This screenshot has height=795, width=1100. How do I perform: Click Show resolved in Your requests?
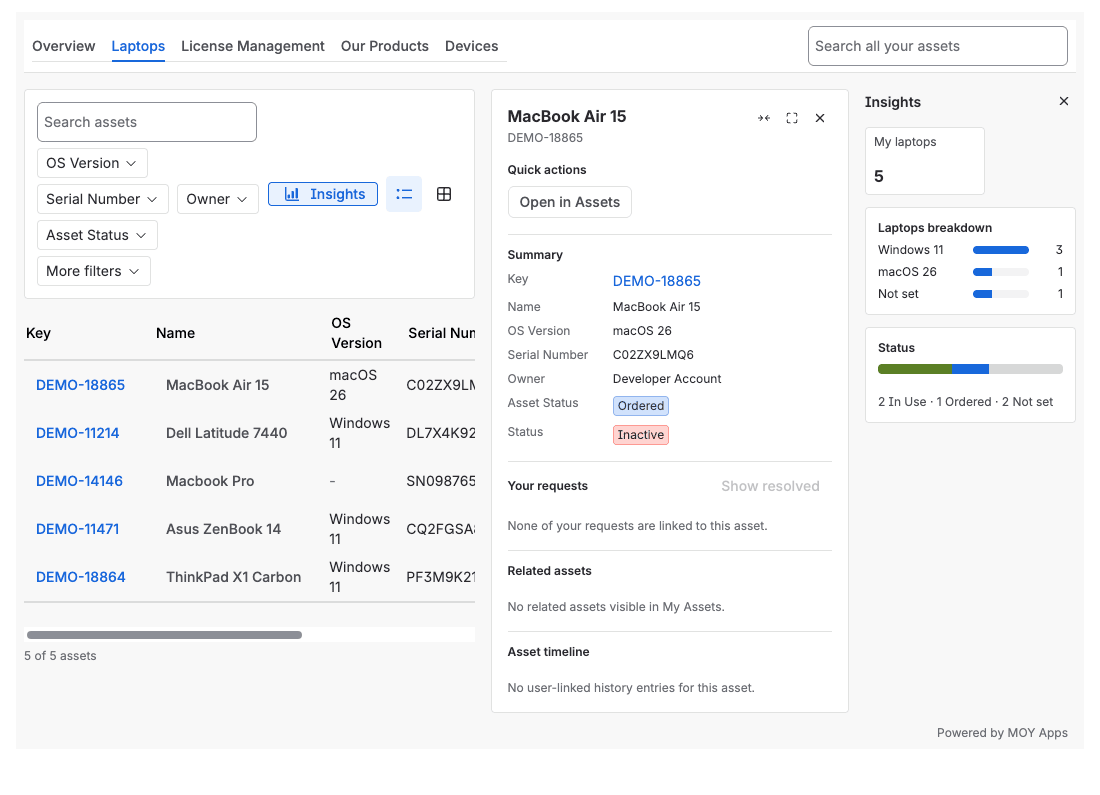pyautogui.click(x=770, y=486)
